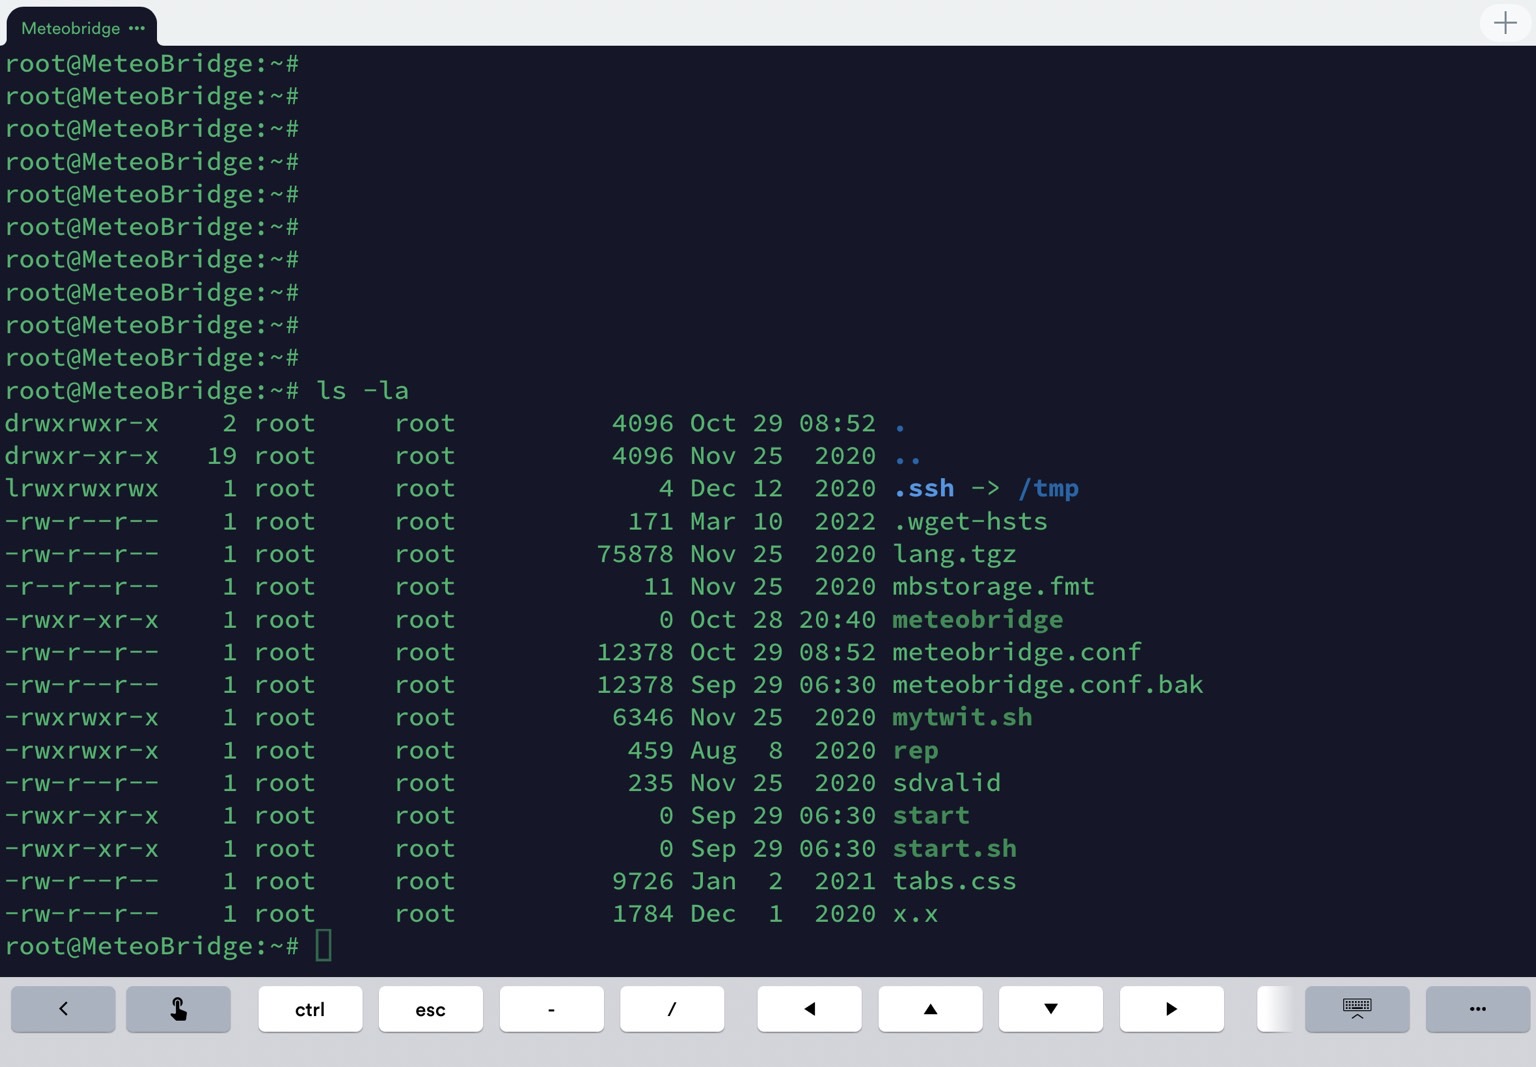Screen dimensions: 1536x1067
Task: Click the Jan 2 2021 date
Action: [x=783, y=881]
